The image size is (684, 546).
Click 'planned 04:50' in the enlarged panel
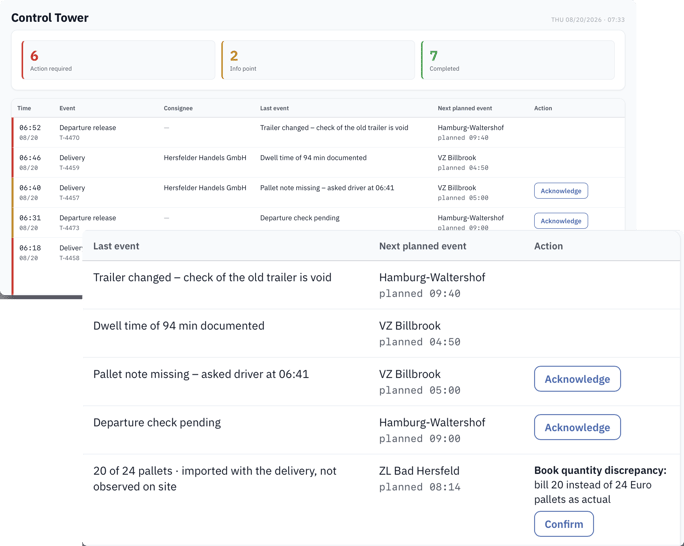[420, 342]
